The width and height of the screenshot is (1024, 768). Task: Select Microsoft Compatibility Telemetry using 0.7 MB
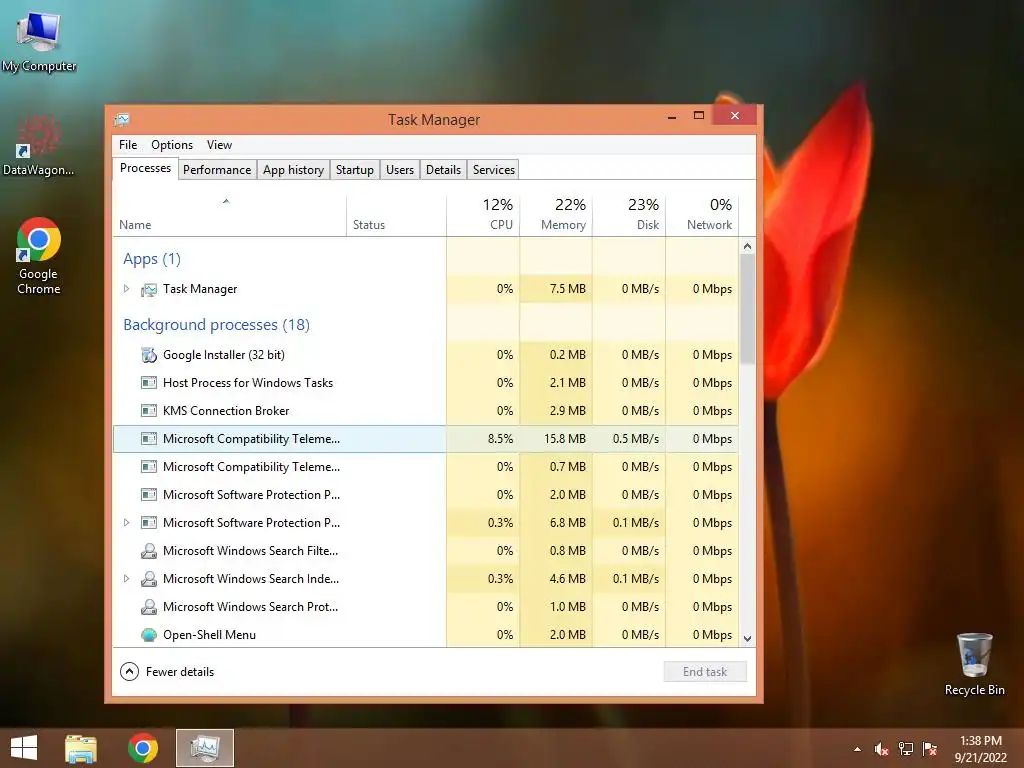click(x=426, y=467)
